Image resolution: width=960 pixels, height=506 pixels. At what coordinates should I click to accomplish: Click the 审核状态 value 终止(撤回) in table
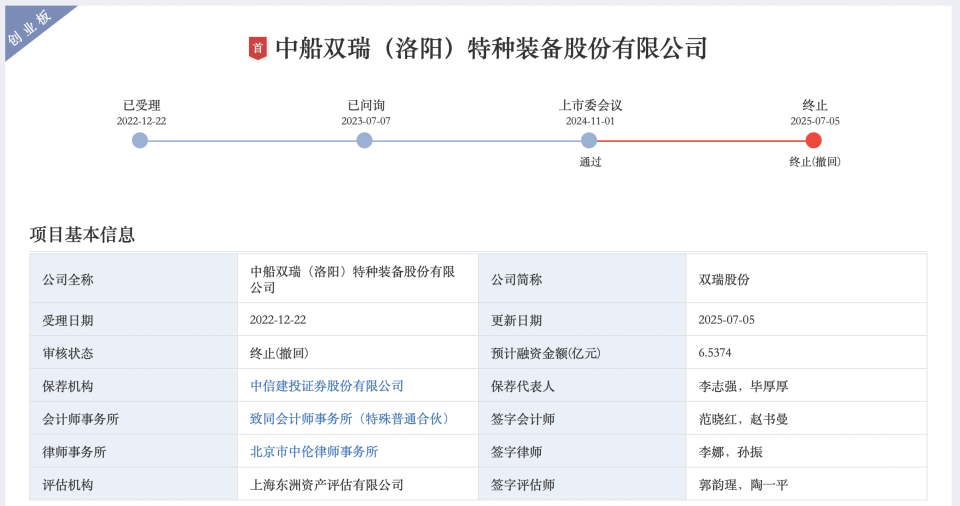(x=279, y=353)
